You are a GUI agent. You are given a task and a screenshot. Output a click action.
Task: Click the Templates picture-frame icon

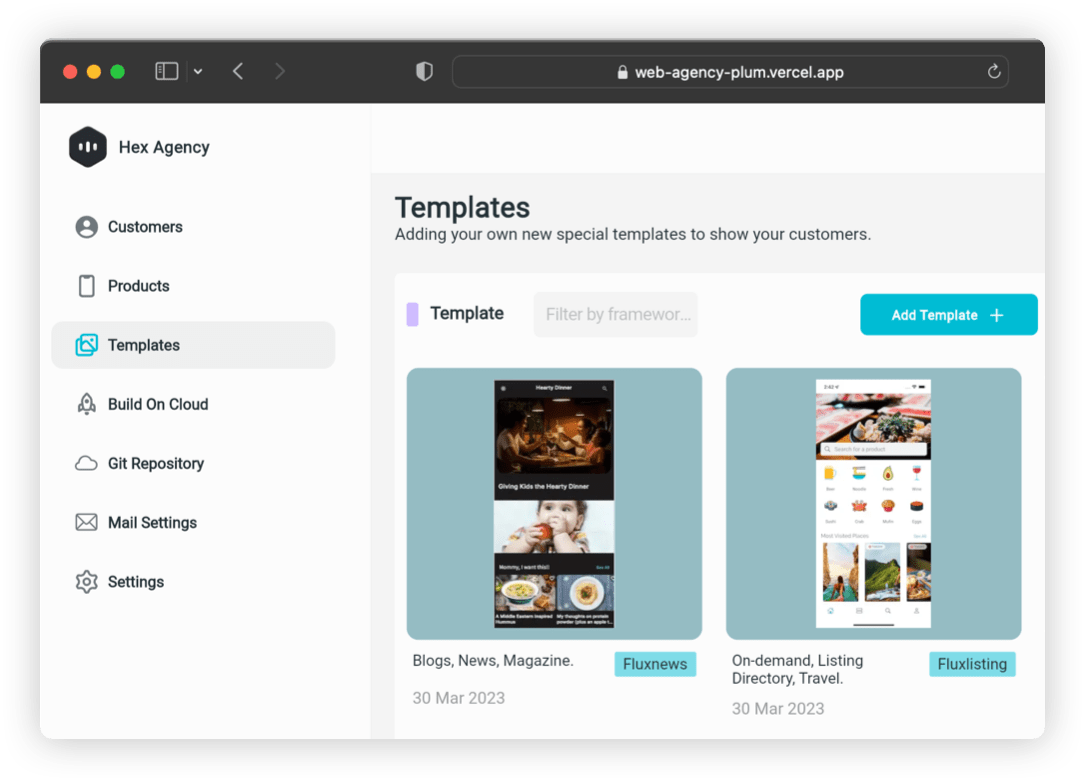click(87, 345)
